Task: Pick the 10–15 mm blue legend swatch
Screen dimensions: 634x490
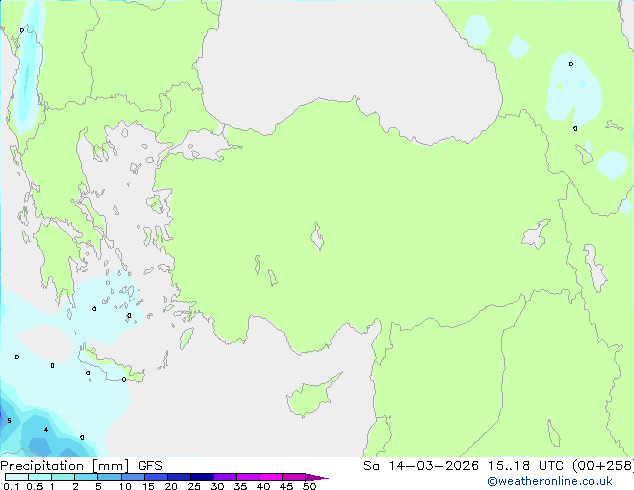Action: (x=132, y=477)
